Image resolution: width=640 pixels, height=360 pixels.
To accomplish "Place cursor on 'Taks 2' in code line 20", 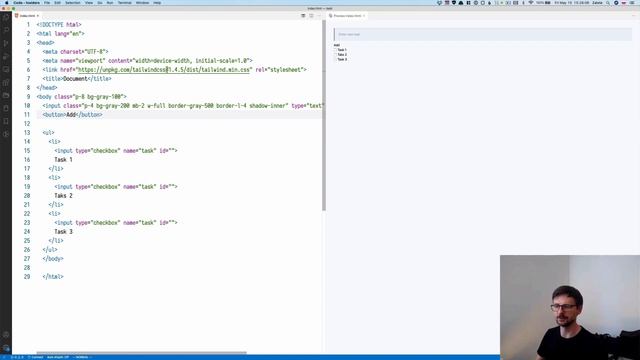I will tap(63, 196).
